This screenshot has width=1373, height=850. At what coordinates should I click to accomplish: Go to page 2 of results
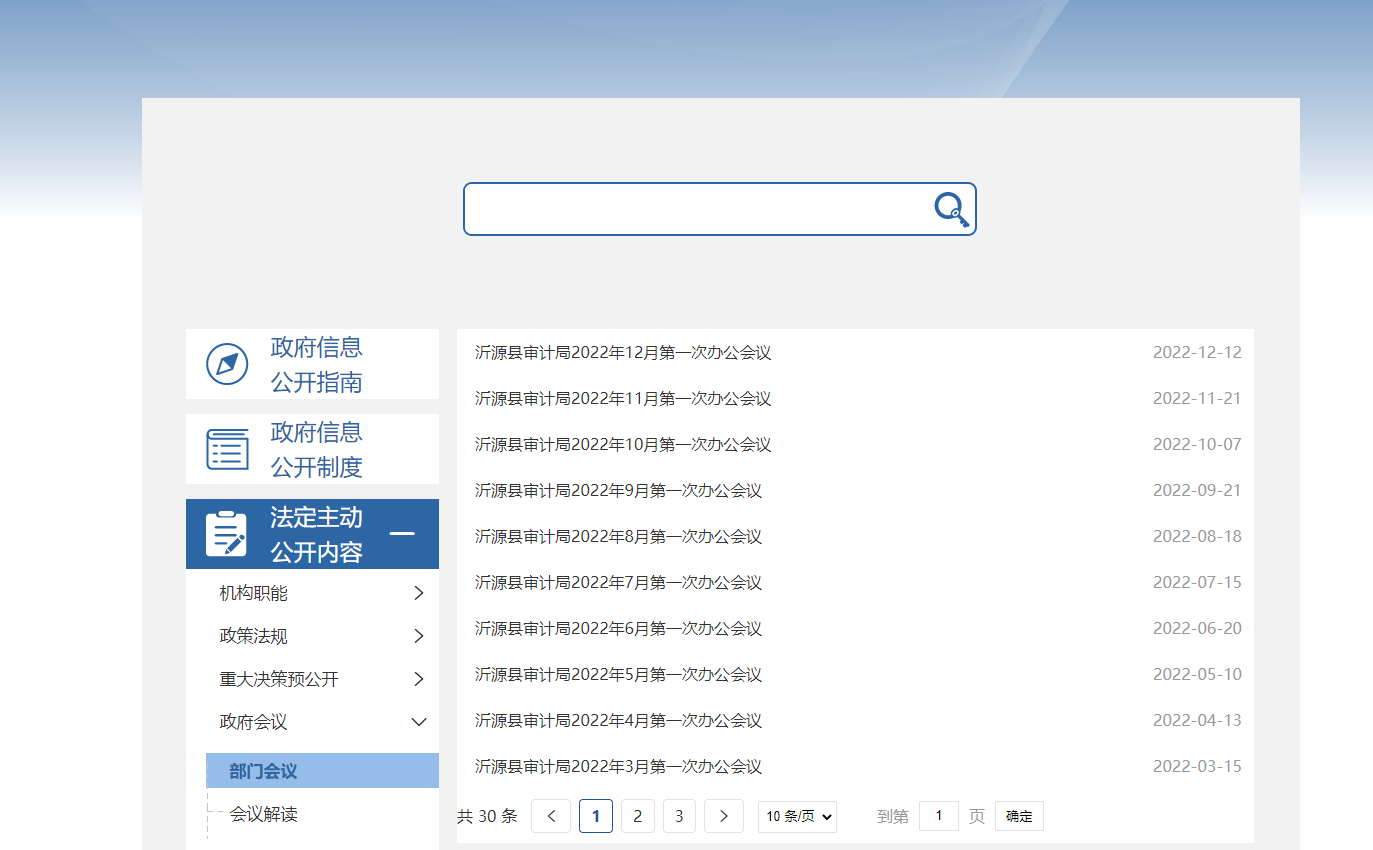click(637, 816)
